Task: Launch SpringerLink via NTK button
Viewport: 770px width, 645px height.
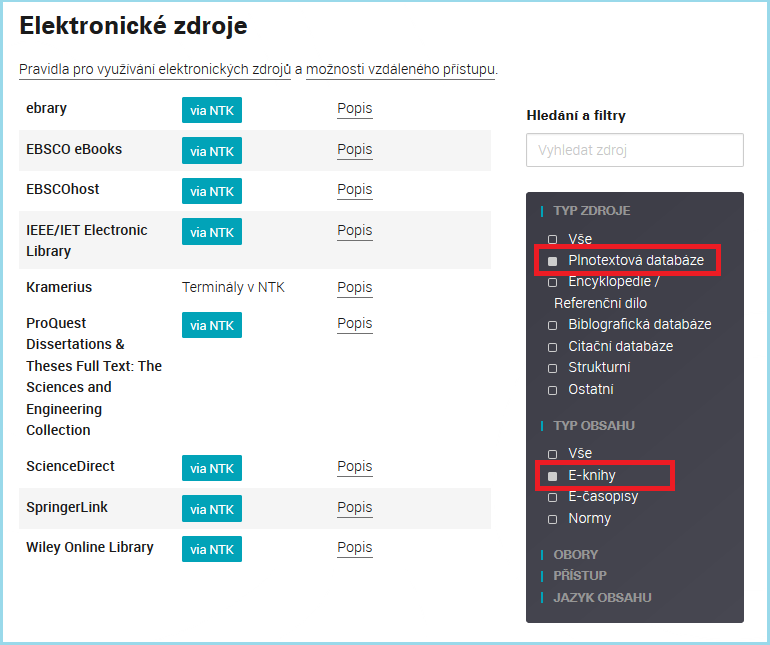Action: (211, 509)
